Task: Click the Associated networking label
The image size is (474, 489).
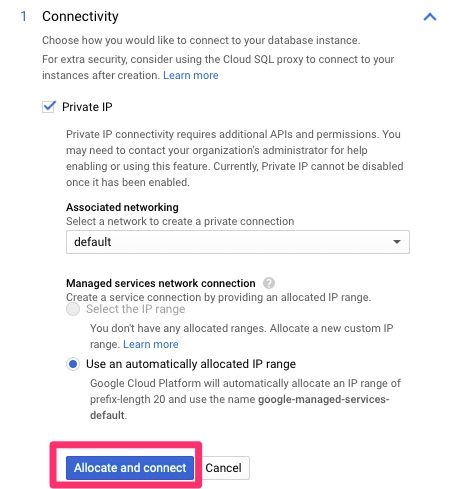Action: pos(122,207)
